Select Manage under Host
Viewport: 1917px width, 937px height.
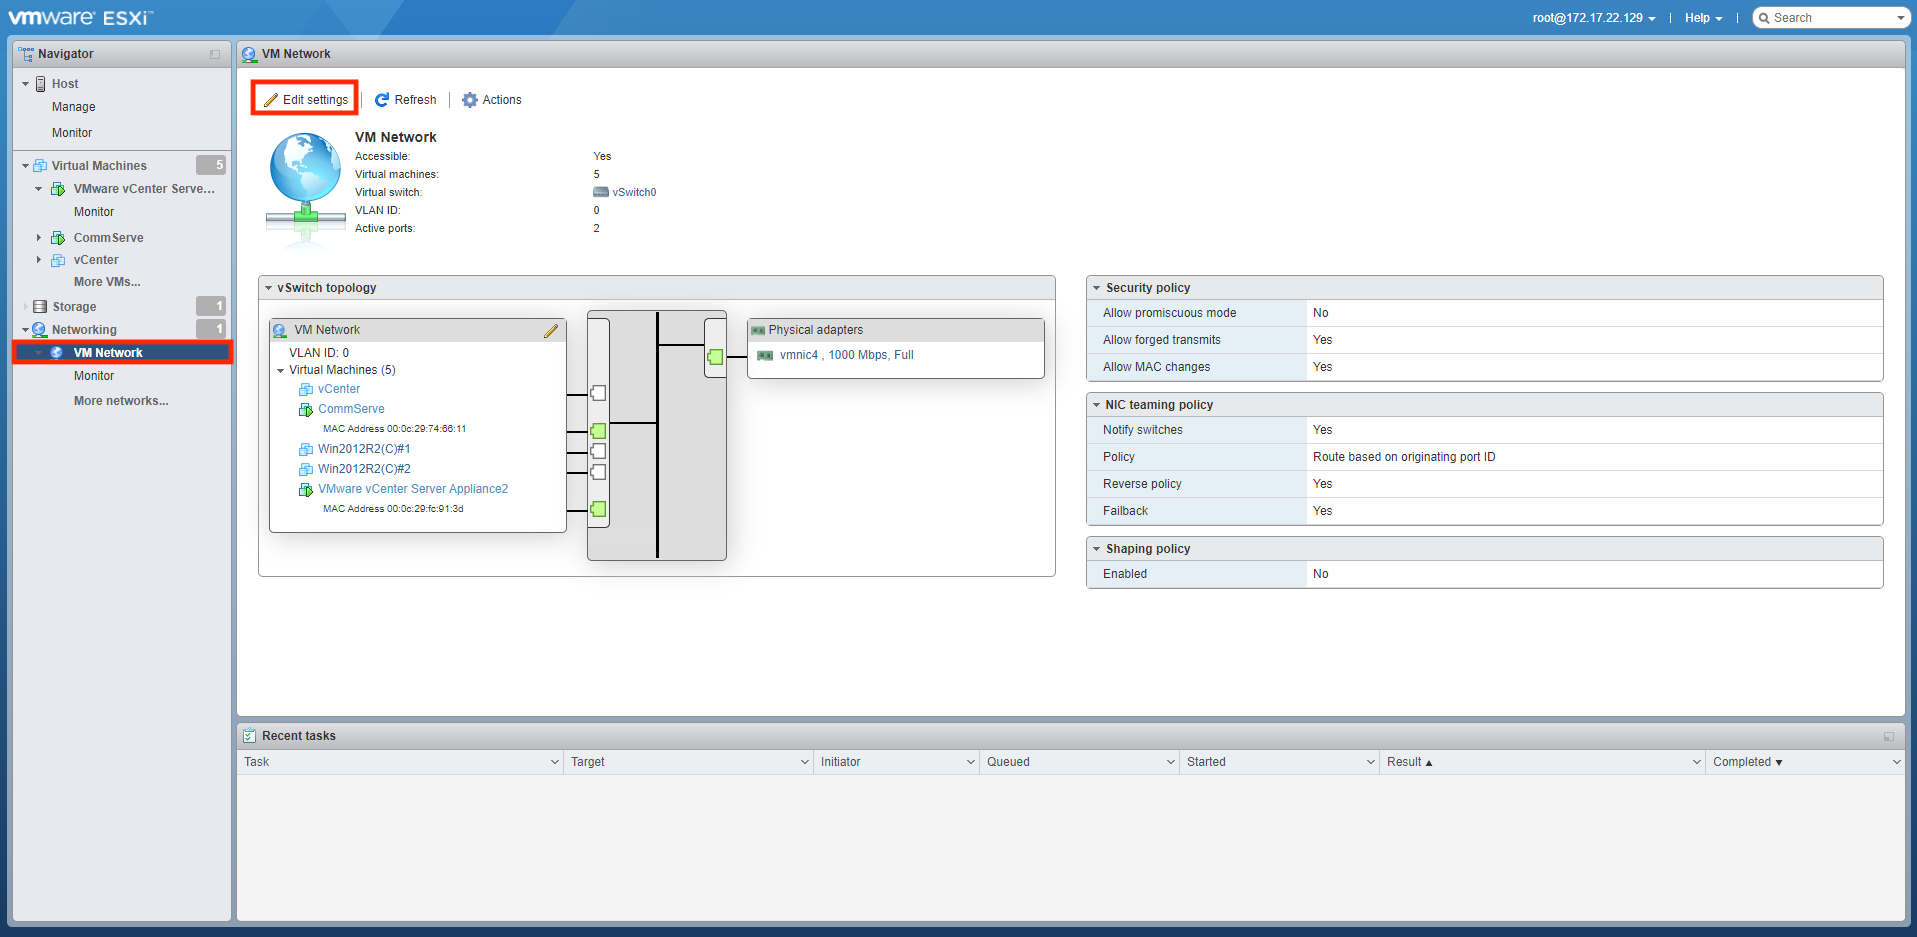pos(74,107)
